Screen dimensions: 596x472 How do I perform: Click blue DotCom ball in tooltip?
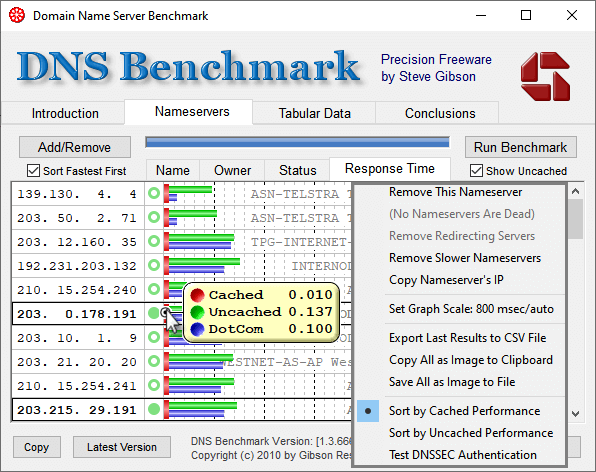pos(198,329)
